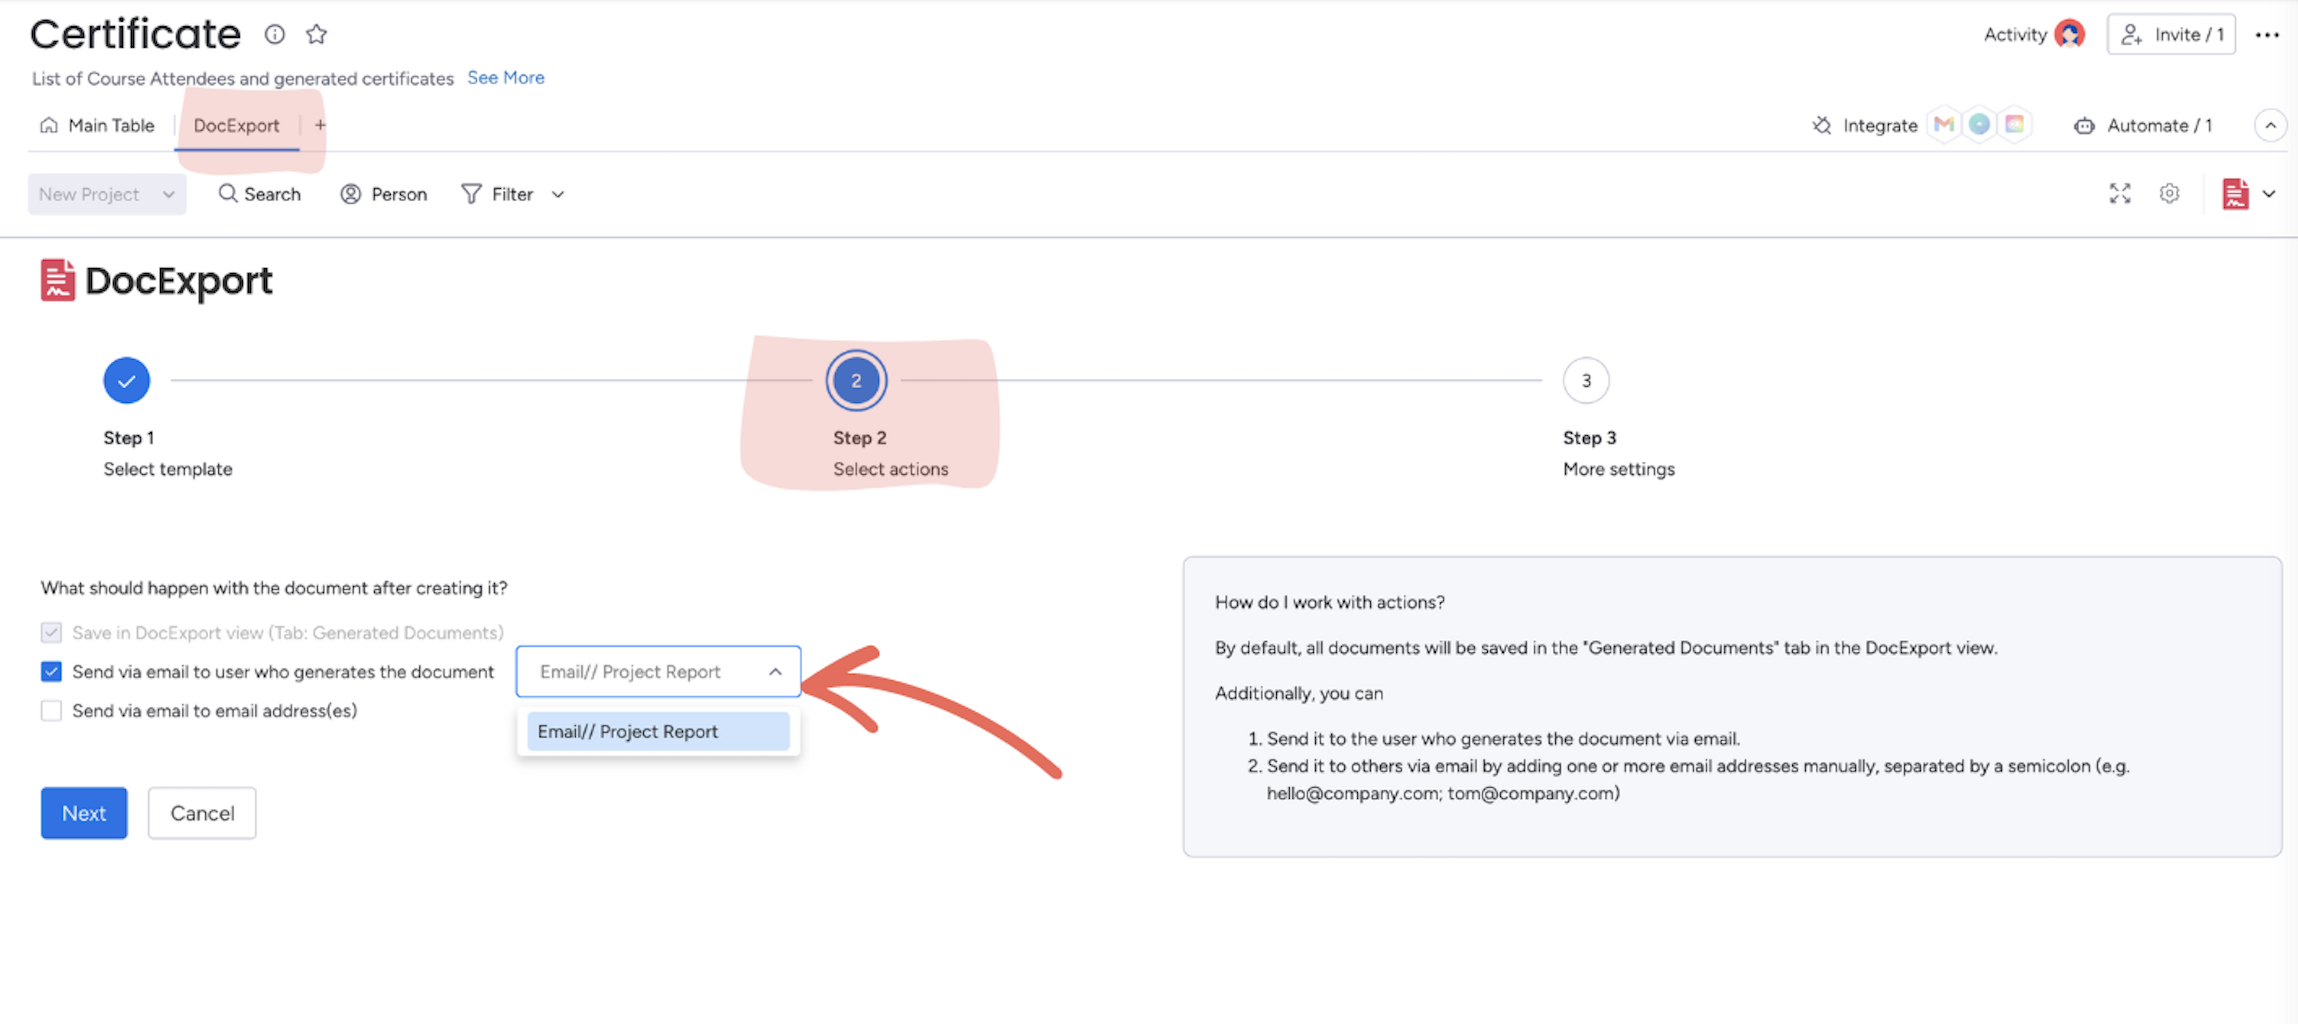Click the disabled Save in DocExport view checkbox
Screen dimensions: 2298x1024
point(51,632)
